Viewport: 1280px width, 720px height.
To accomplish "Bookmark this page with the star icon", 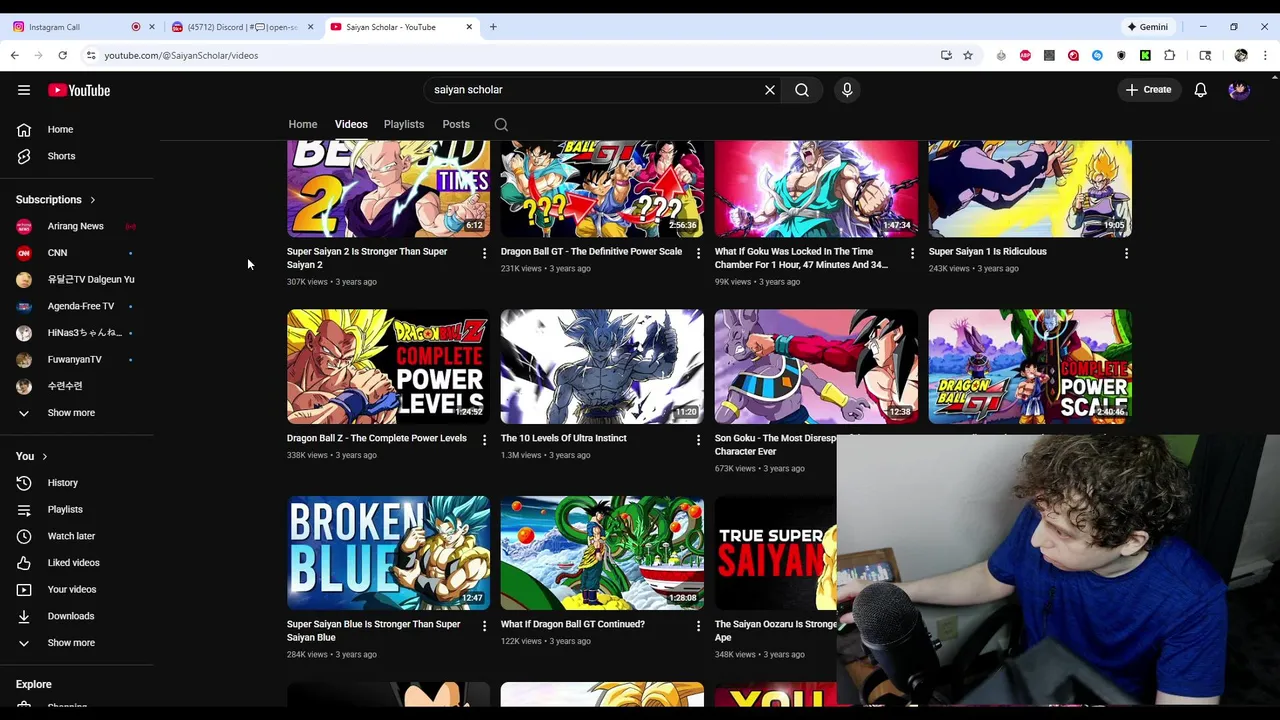I will (968, 55).
